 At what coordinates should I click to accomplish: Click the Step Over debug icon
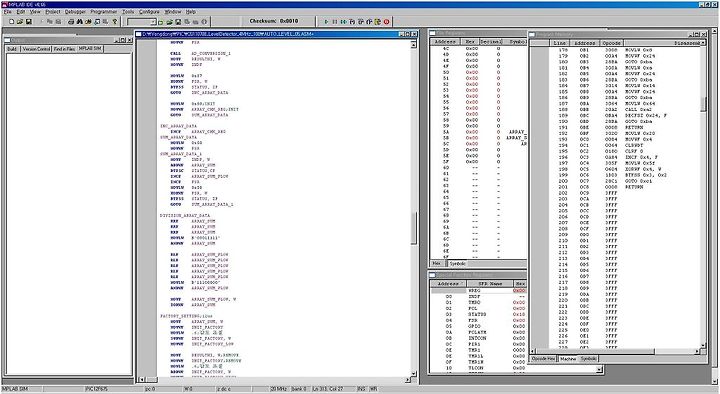pyautogui.click(x=360, y=22)
